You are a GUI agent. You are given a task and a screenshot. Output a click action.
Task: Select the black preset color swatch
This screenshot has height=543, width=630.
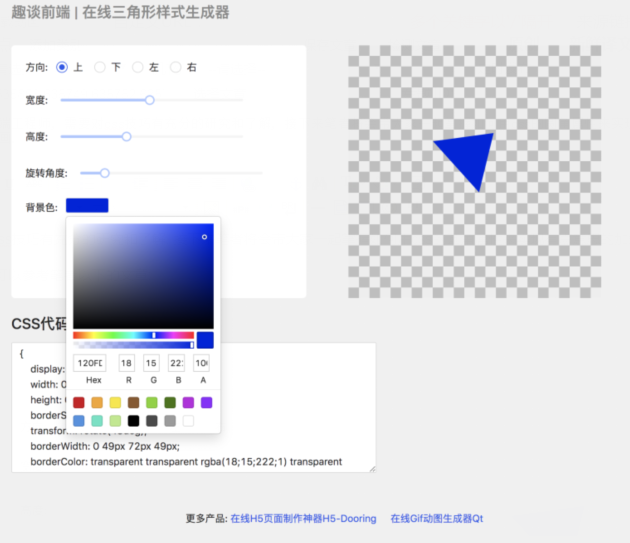133,421
